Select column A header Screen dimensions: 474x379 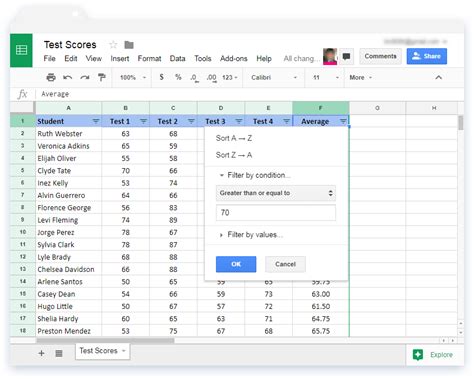point(68,108)
